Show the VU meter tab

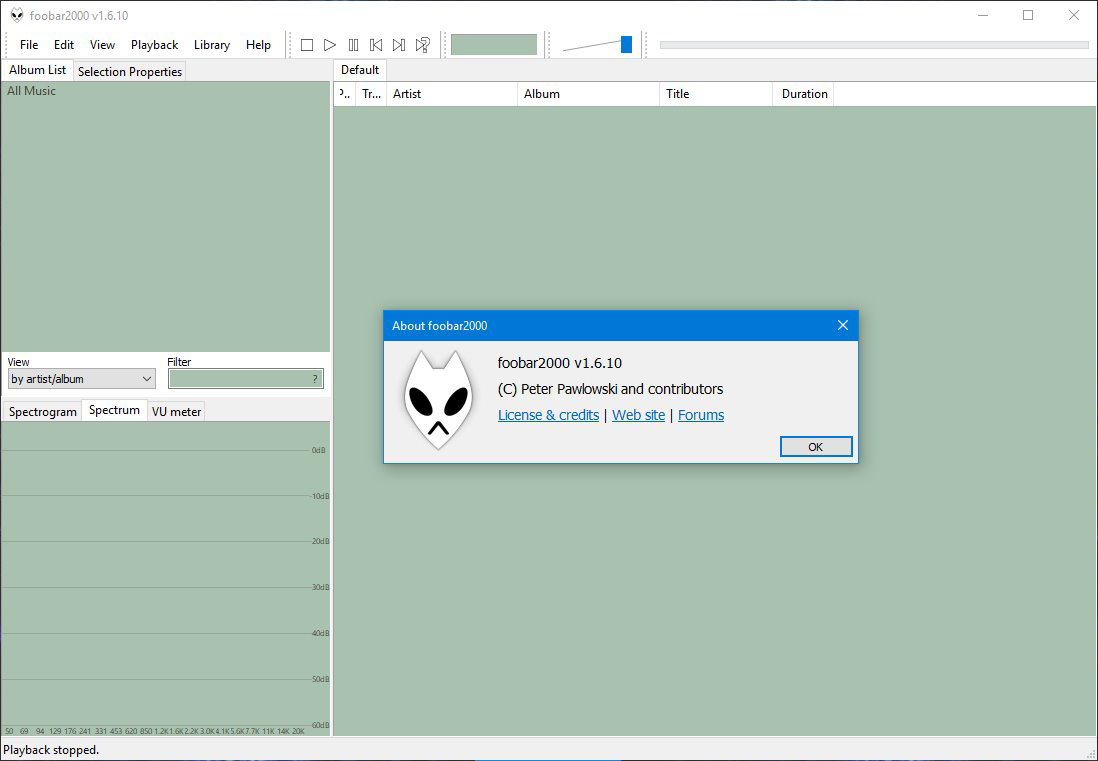176,412
